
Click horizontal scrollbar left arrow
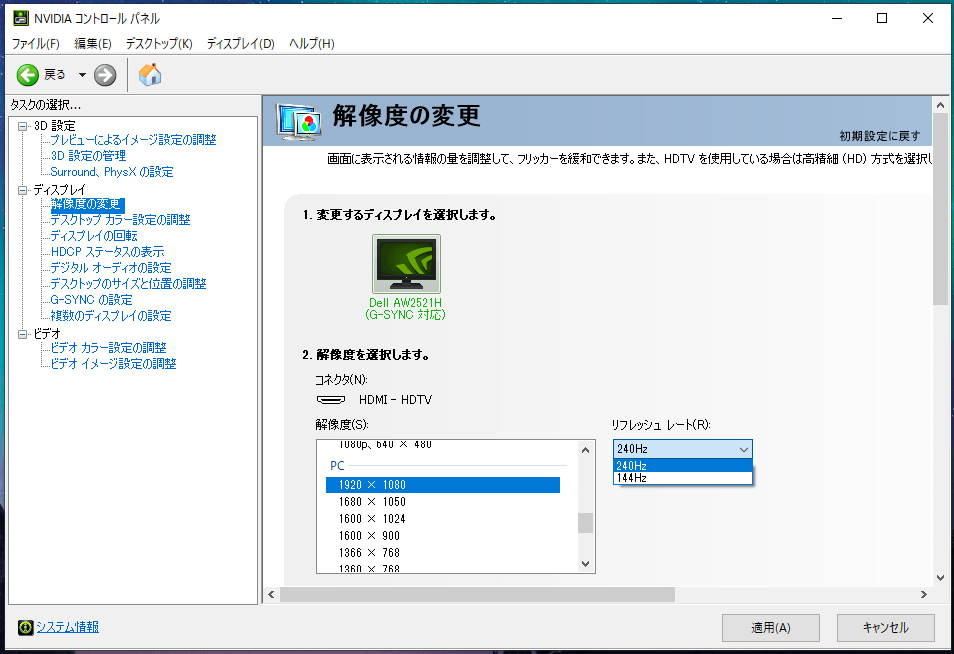click(x=271, y=594)
